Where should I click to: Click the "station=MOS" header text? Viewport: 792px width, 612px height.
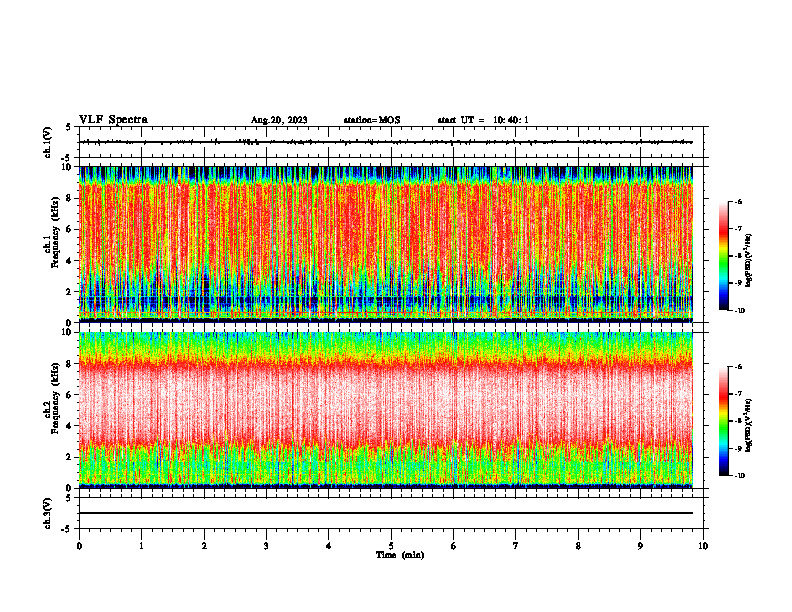(x=372, y=120)
